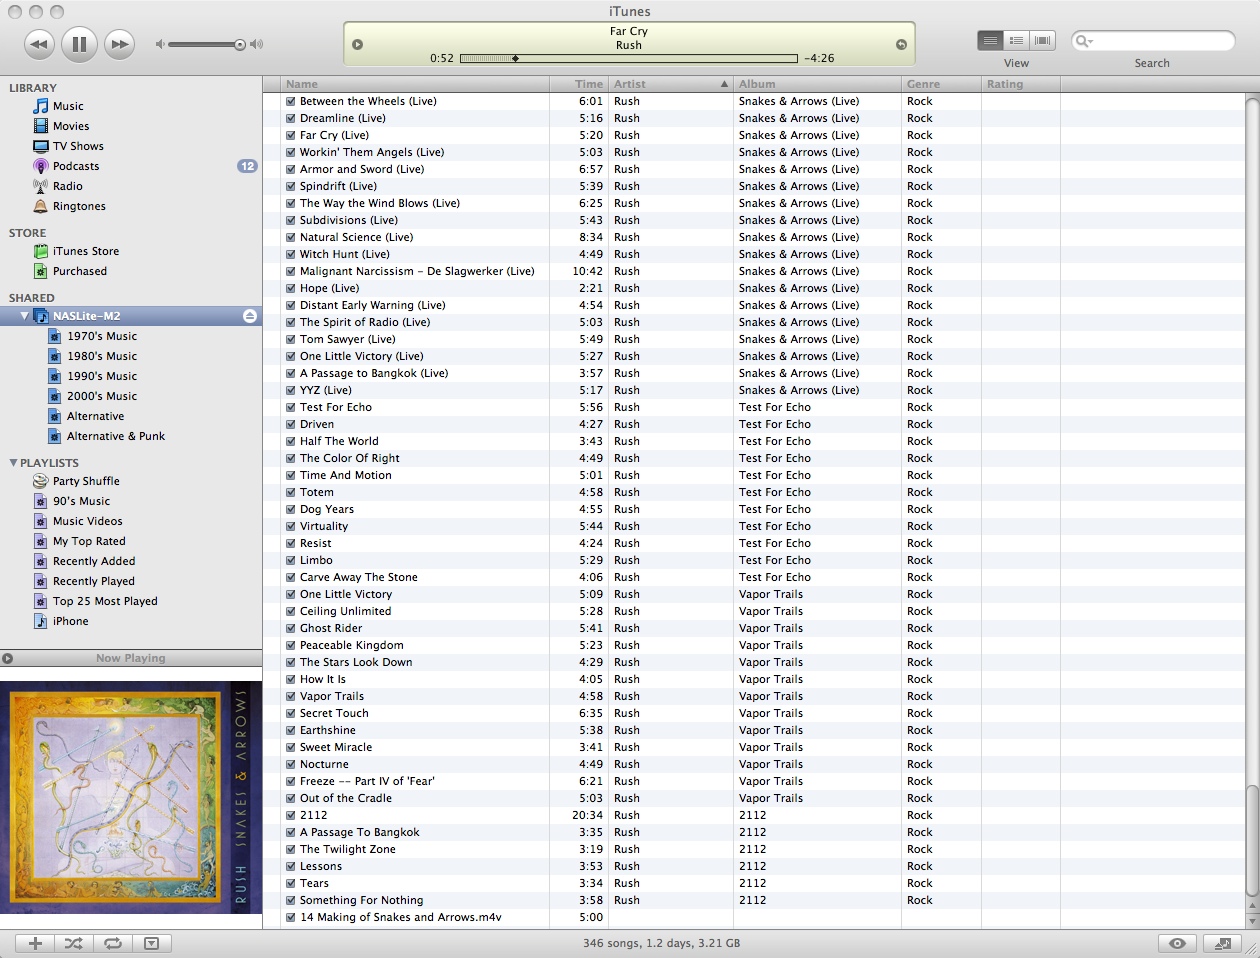
Task: Adjust the volume slider knob
Action: (239, 44)
